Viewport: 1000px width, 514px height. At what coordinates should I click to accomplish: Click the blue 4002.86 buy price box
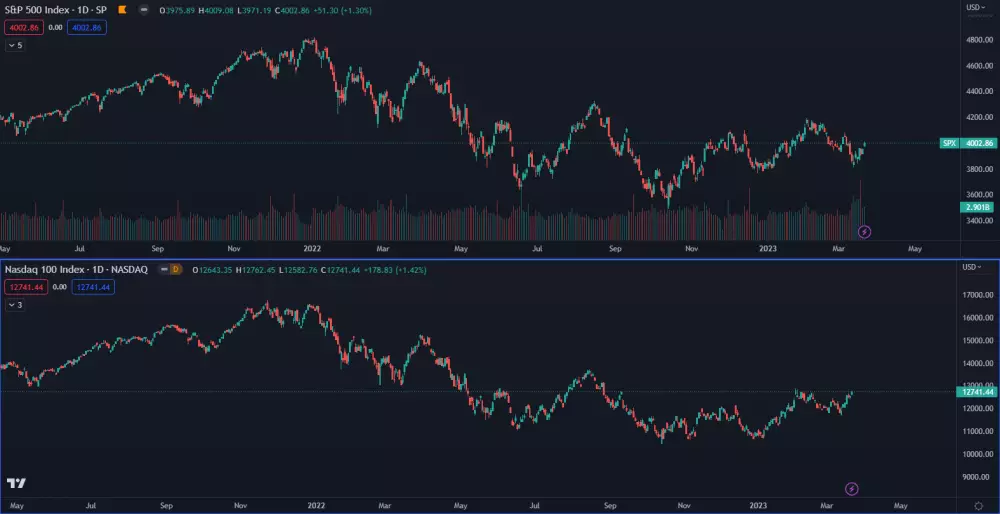tap(85, 27)
